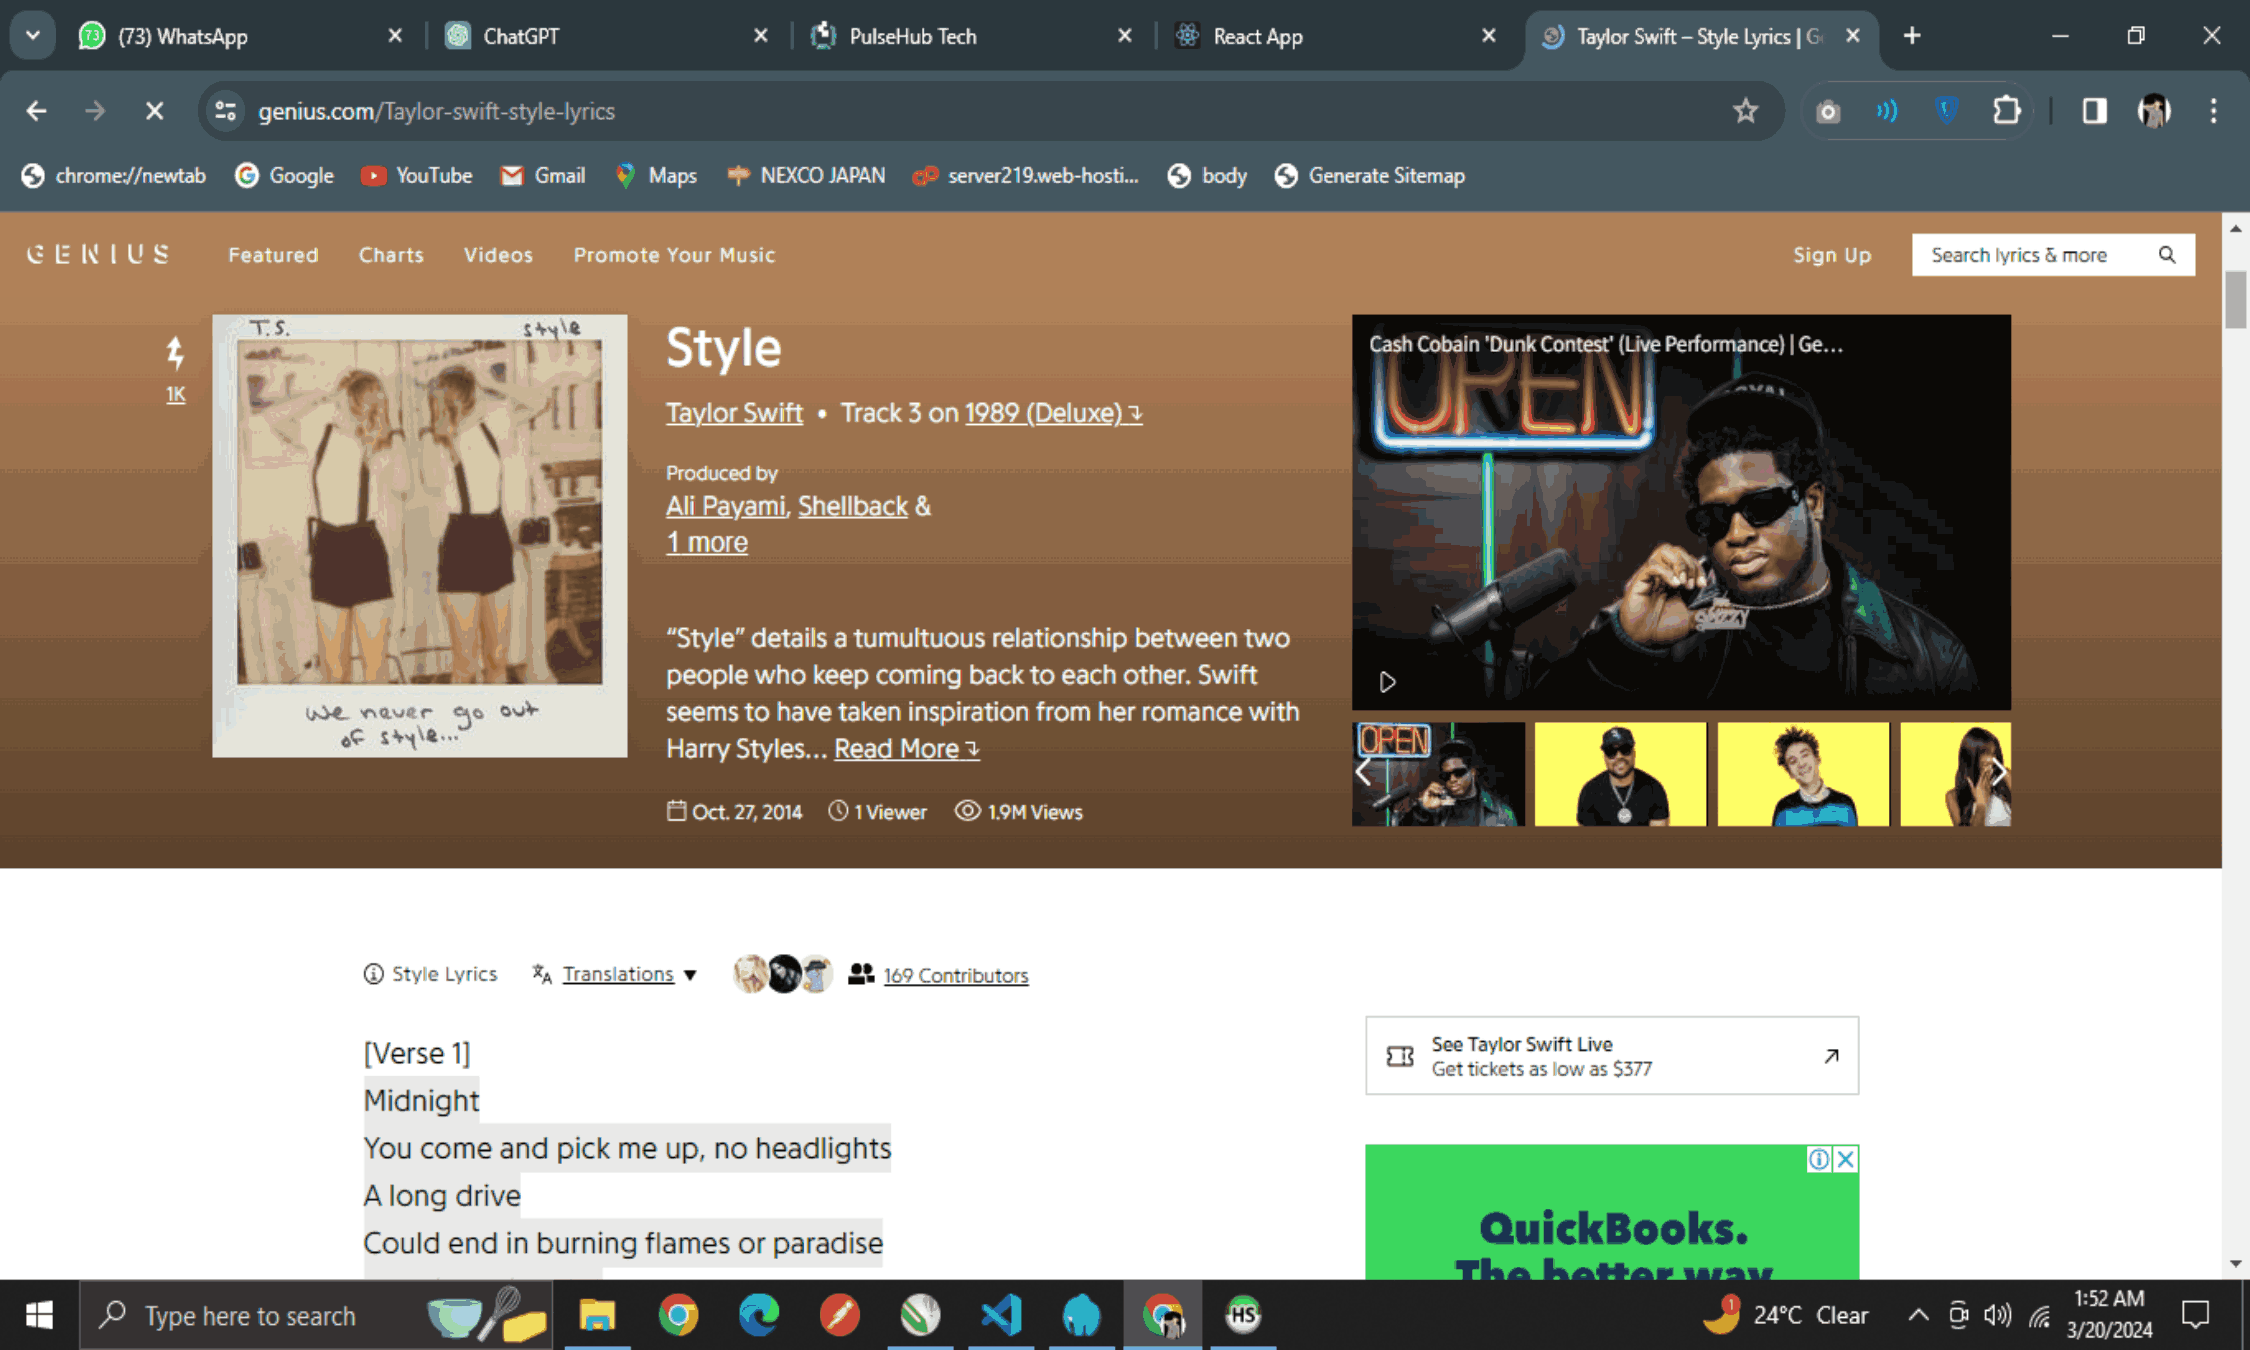This screenshot has height=1350, width=2250.
Task: Play the Cash Cobain video
Action: click(x=1387, y=682)
